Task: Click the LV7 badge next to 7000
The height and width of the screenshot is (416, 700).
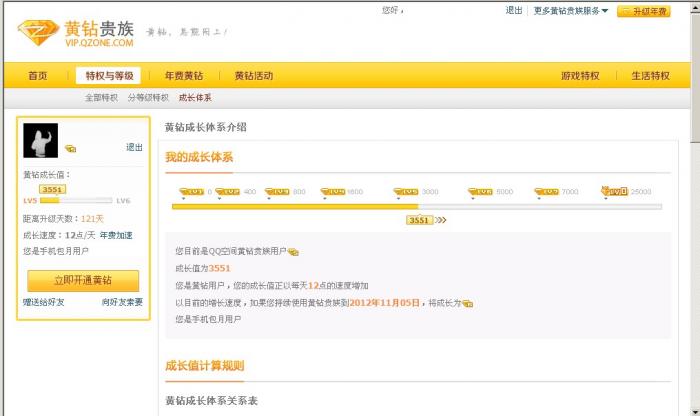Action: click(547, 192)
